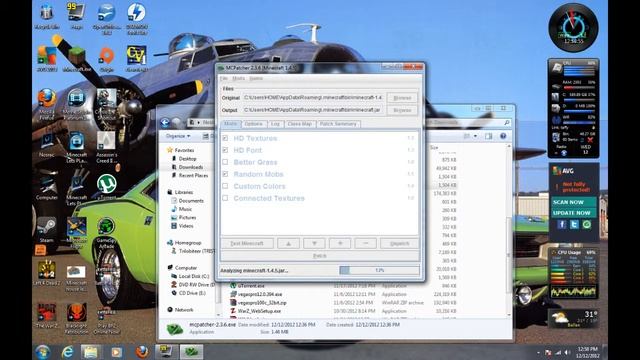The width and height of the screenshot is (640, 360).
Task: Click the Output file path field
Action: coord(313,110)
